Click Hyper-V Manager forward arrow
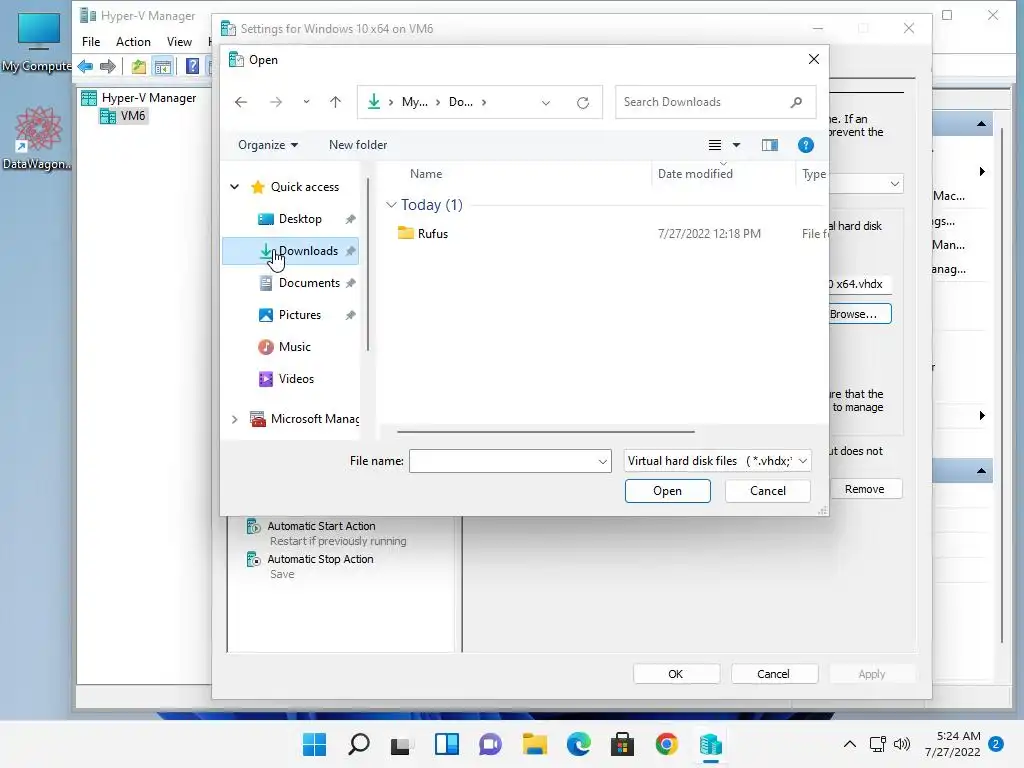1024x768 pixels. pyautogui.click(x=108, y=66)
